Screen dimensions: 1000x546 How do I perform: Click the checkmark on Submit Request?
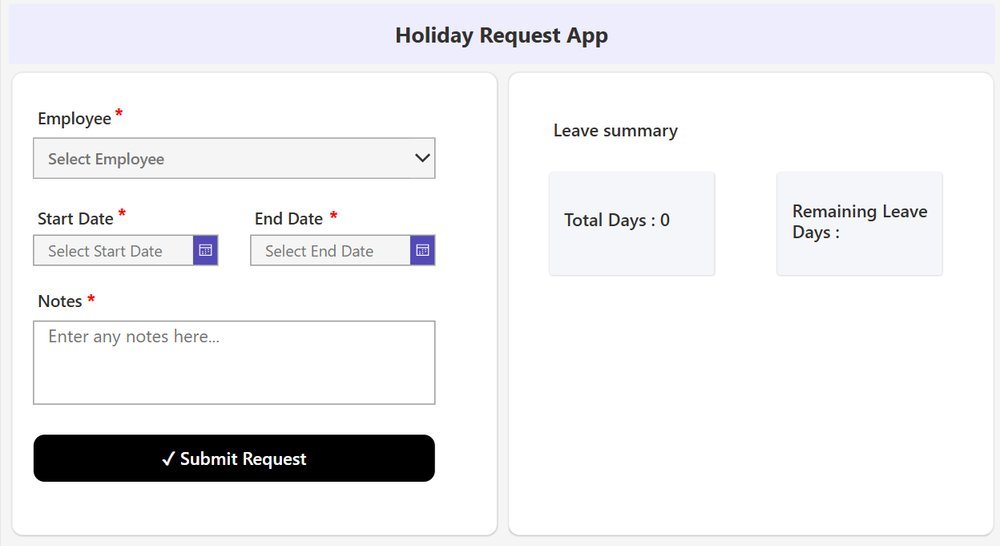tap(168, 459)
